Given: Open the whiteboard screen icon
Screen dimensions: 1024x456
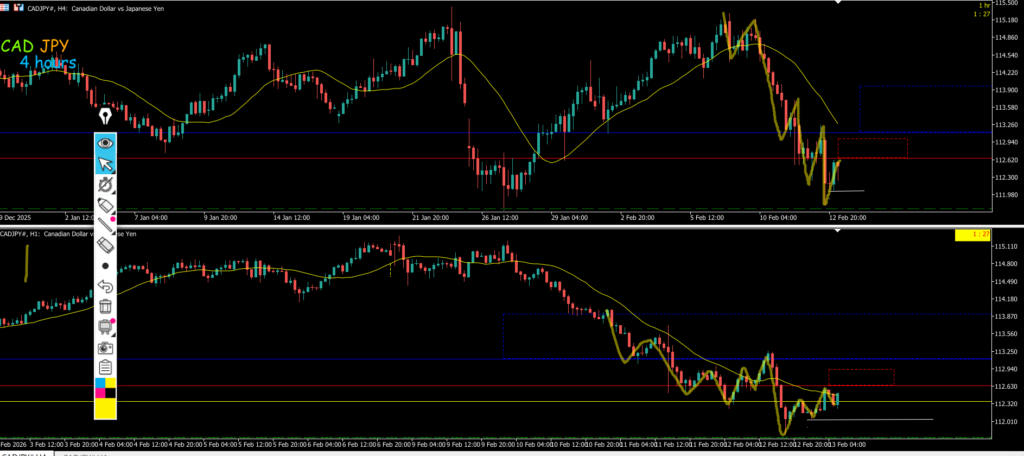Looking at the screenshot, I should [105, 326].
